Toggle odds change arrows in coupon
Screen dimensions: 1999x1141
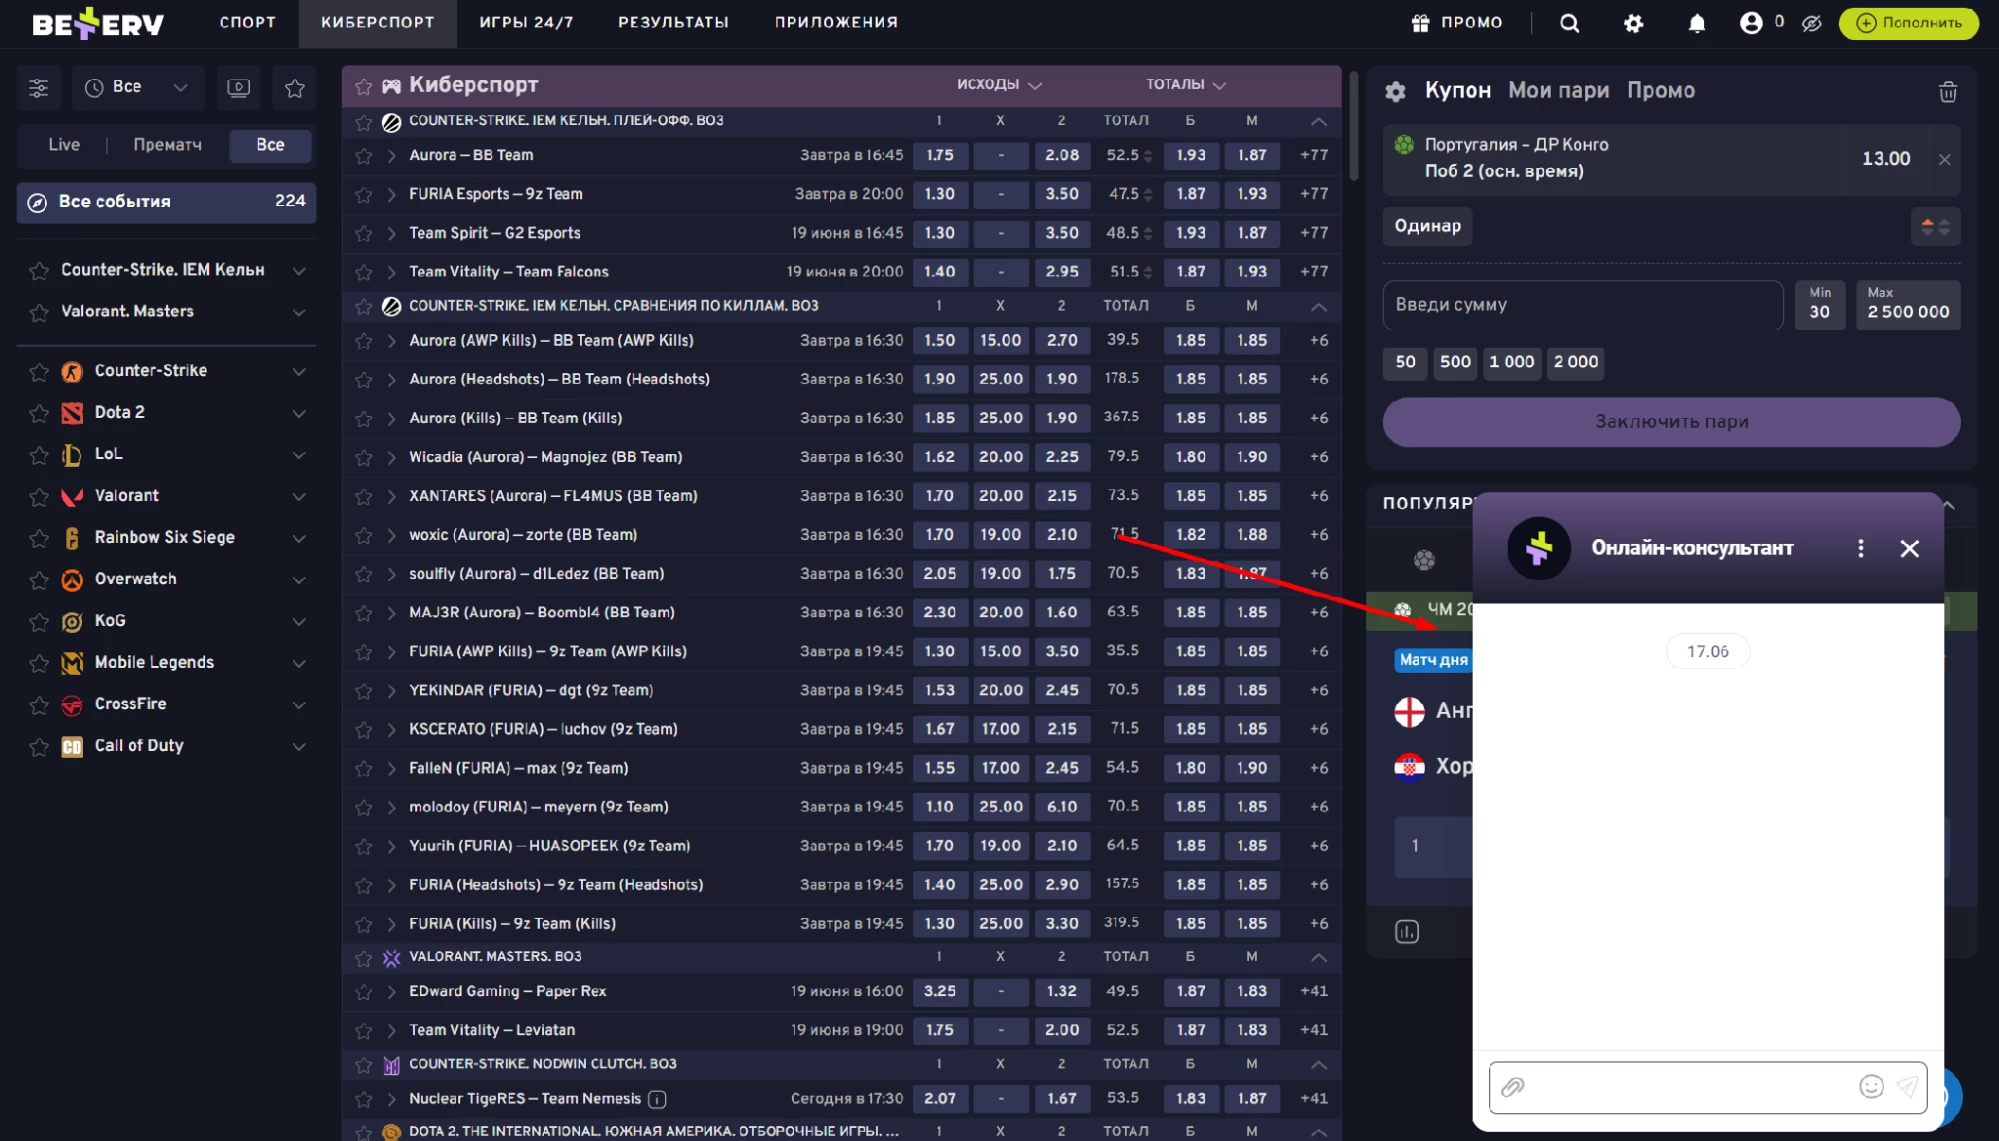[x=1935, y=227]
